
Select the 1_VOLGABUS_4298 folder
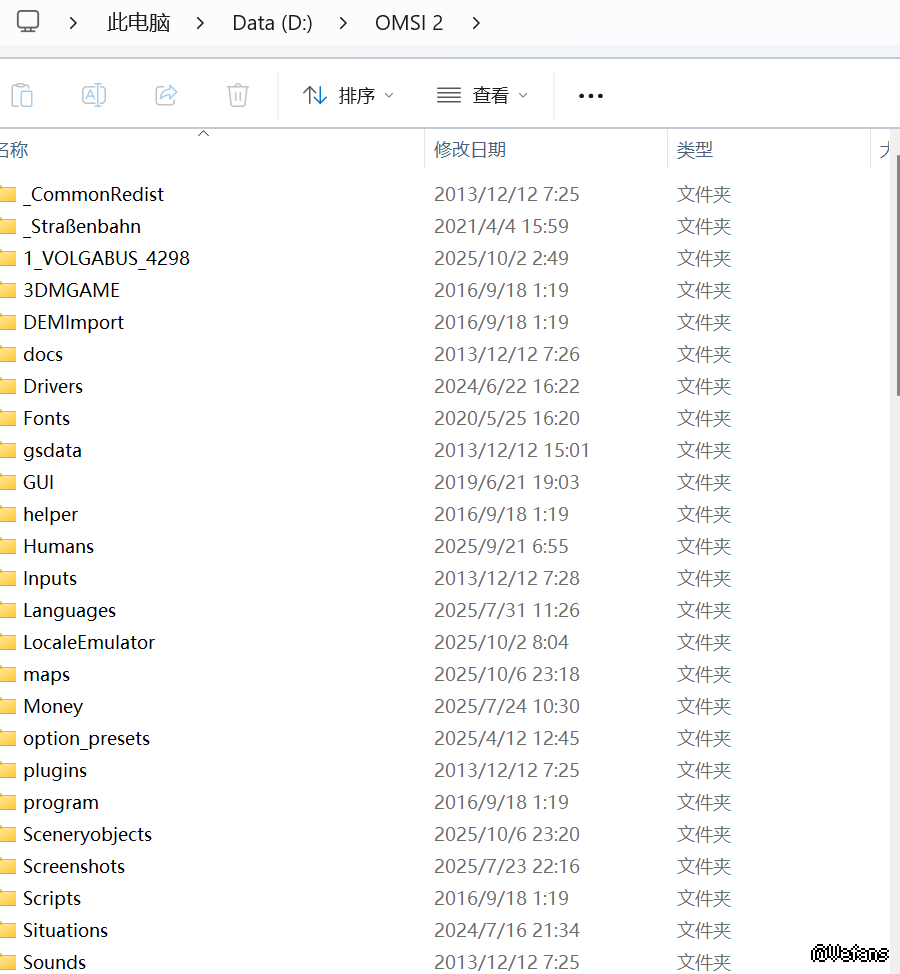click(106, 258)
